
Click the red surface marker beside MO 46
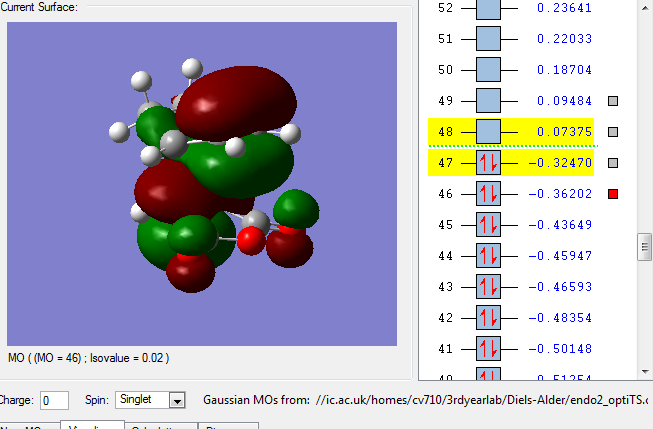[x=613, y=194]
